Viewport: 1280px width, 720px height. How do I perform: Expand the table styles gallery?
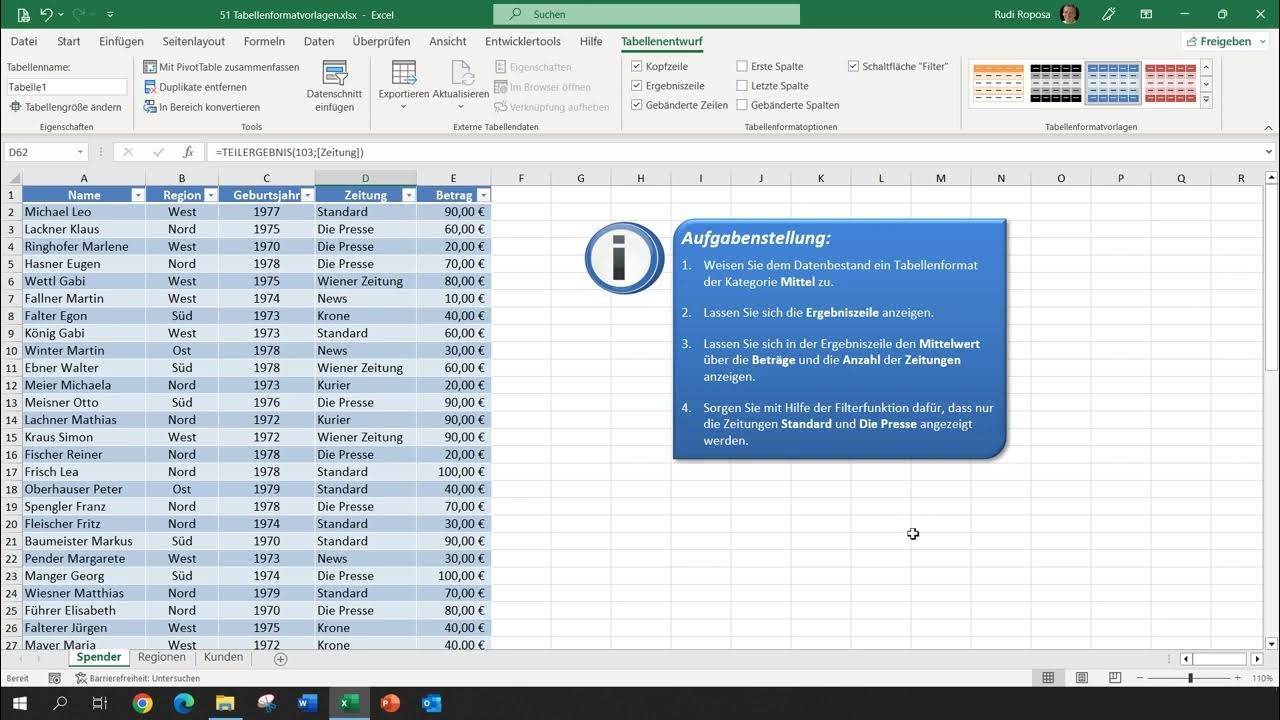(x=1206, y=100)
